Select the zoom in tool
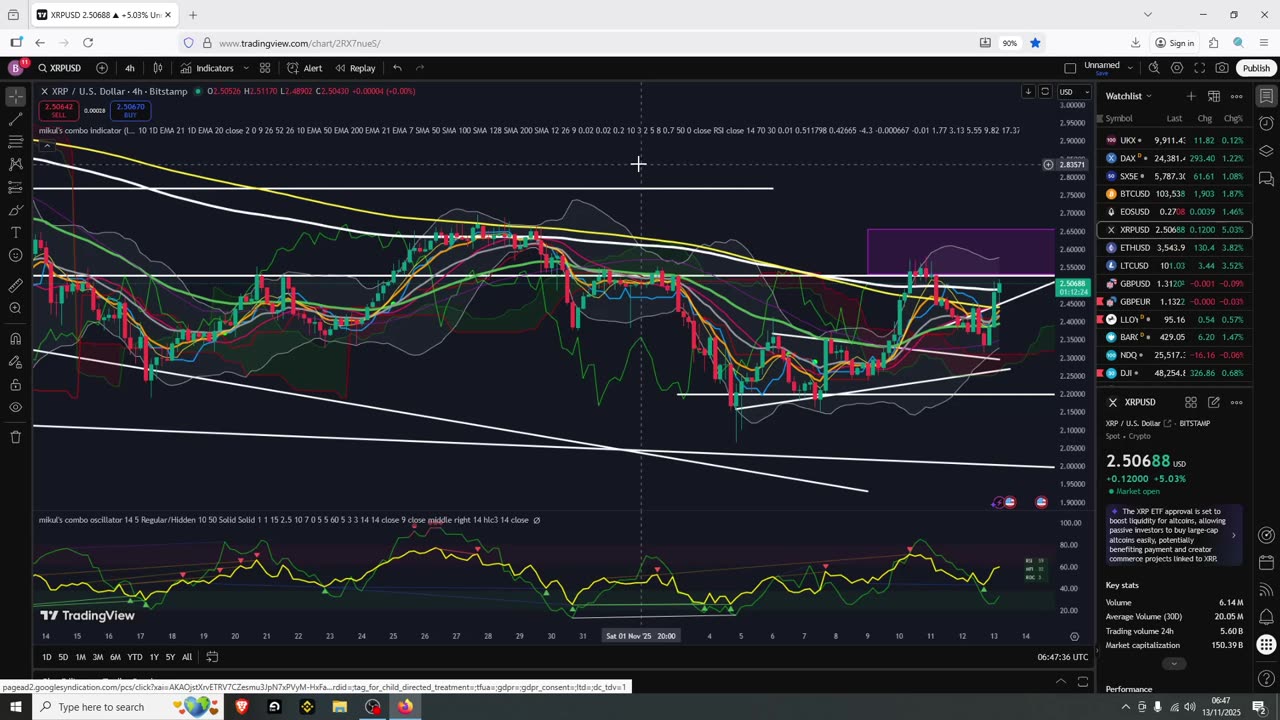 pos(15,308)
